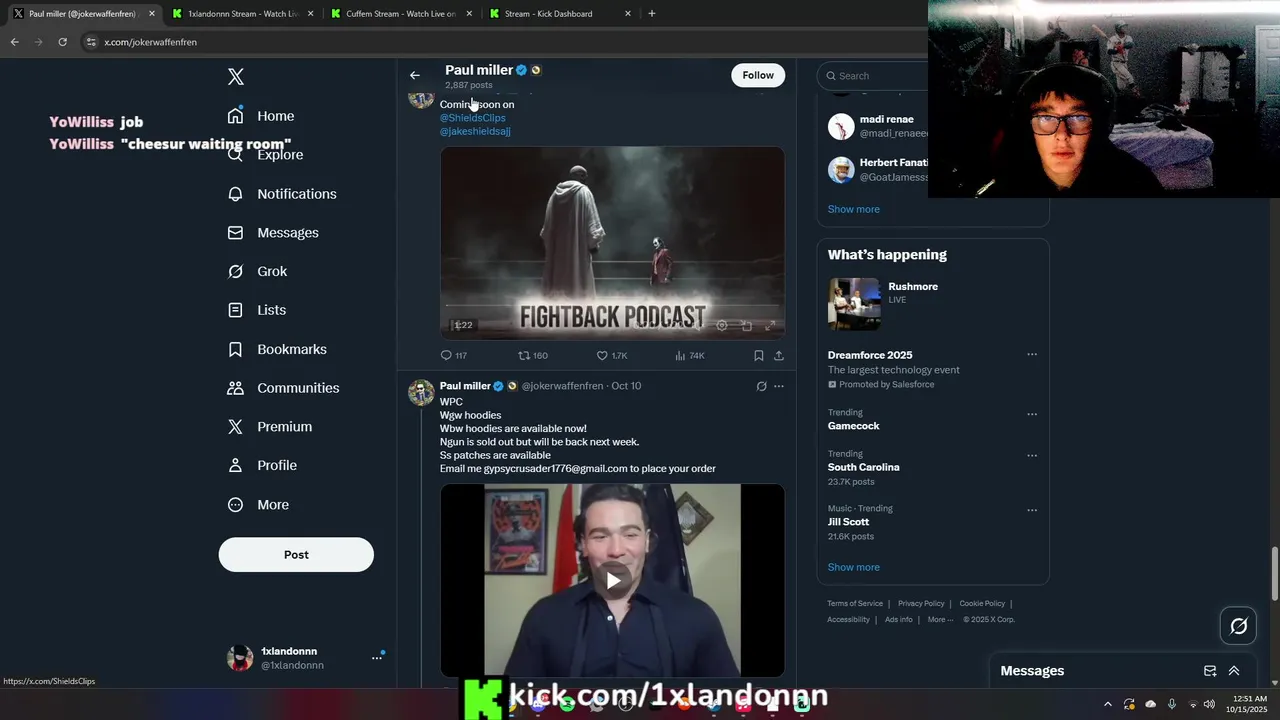
Task: Switch to Cuffem Stream tab
Action: point(400,14)
